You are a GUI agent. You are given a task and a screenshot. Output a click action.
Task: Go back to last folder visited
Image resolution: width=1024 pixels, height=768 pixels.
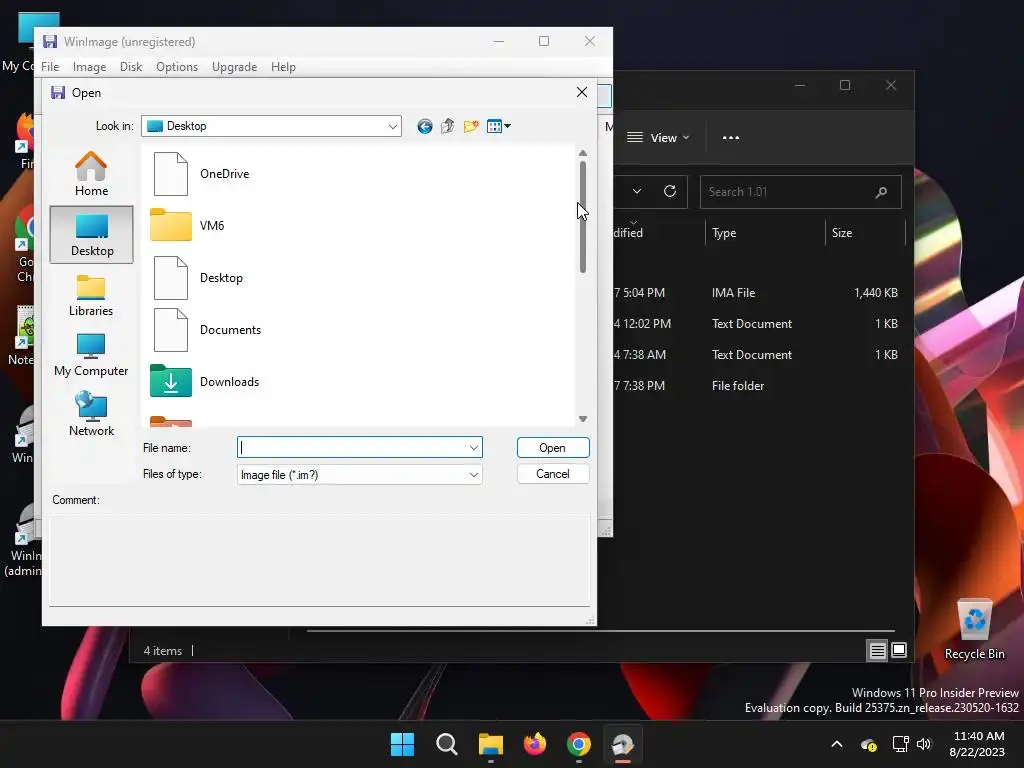click(x=424, y=126)
